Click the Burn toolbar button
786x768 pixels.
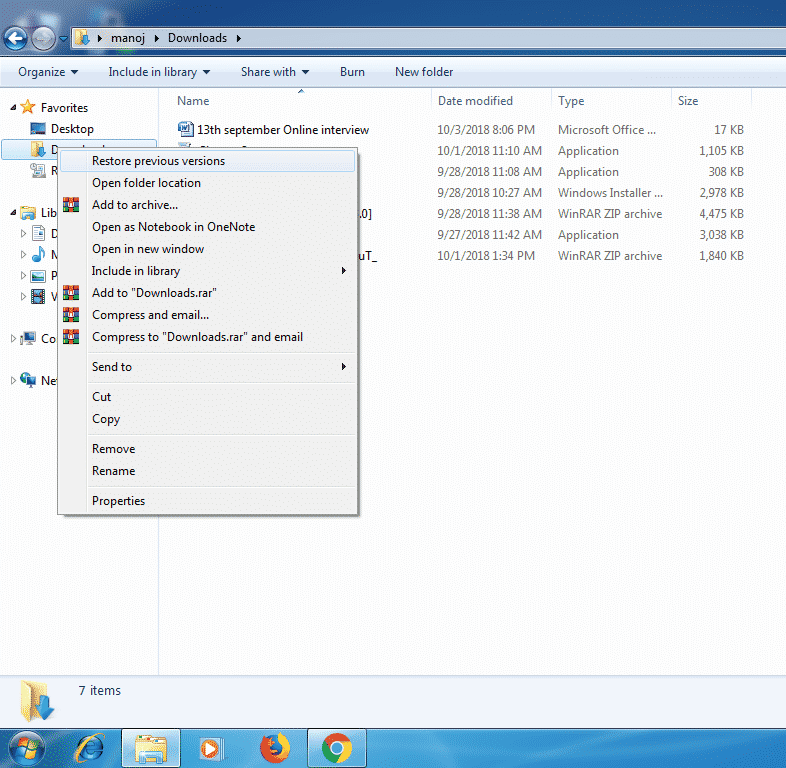pos(352,72)
